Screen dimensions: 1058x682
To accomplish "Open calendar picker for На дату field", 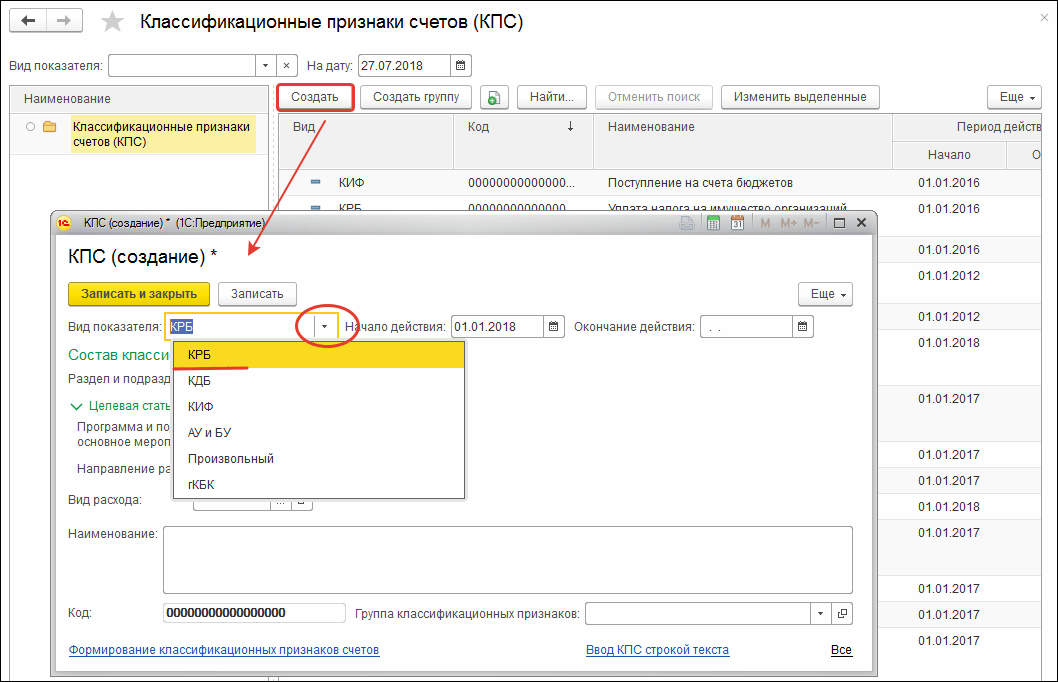I will click(461, 65).
